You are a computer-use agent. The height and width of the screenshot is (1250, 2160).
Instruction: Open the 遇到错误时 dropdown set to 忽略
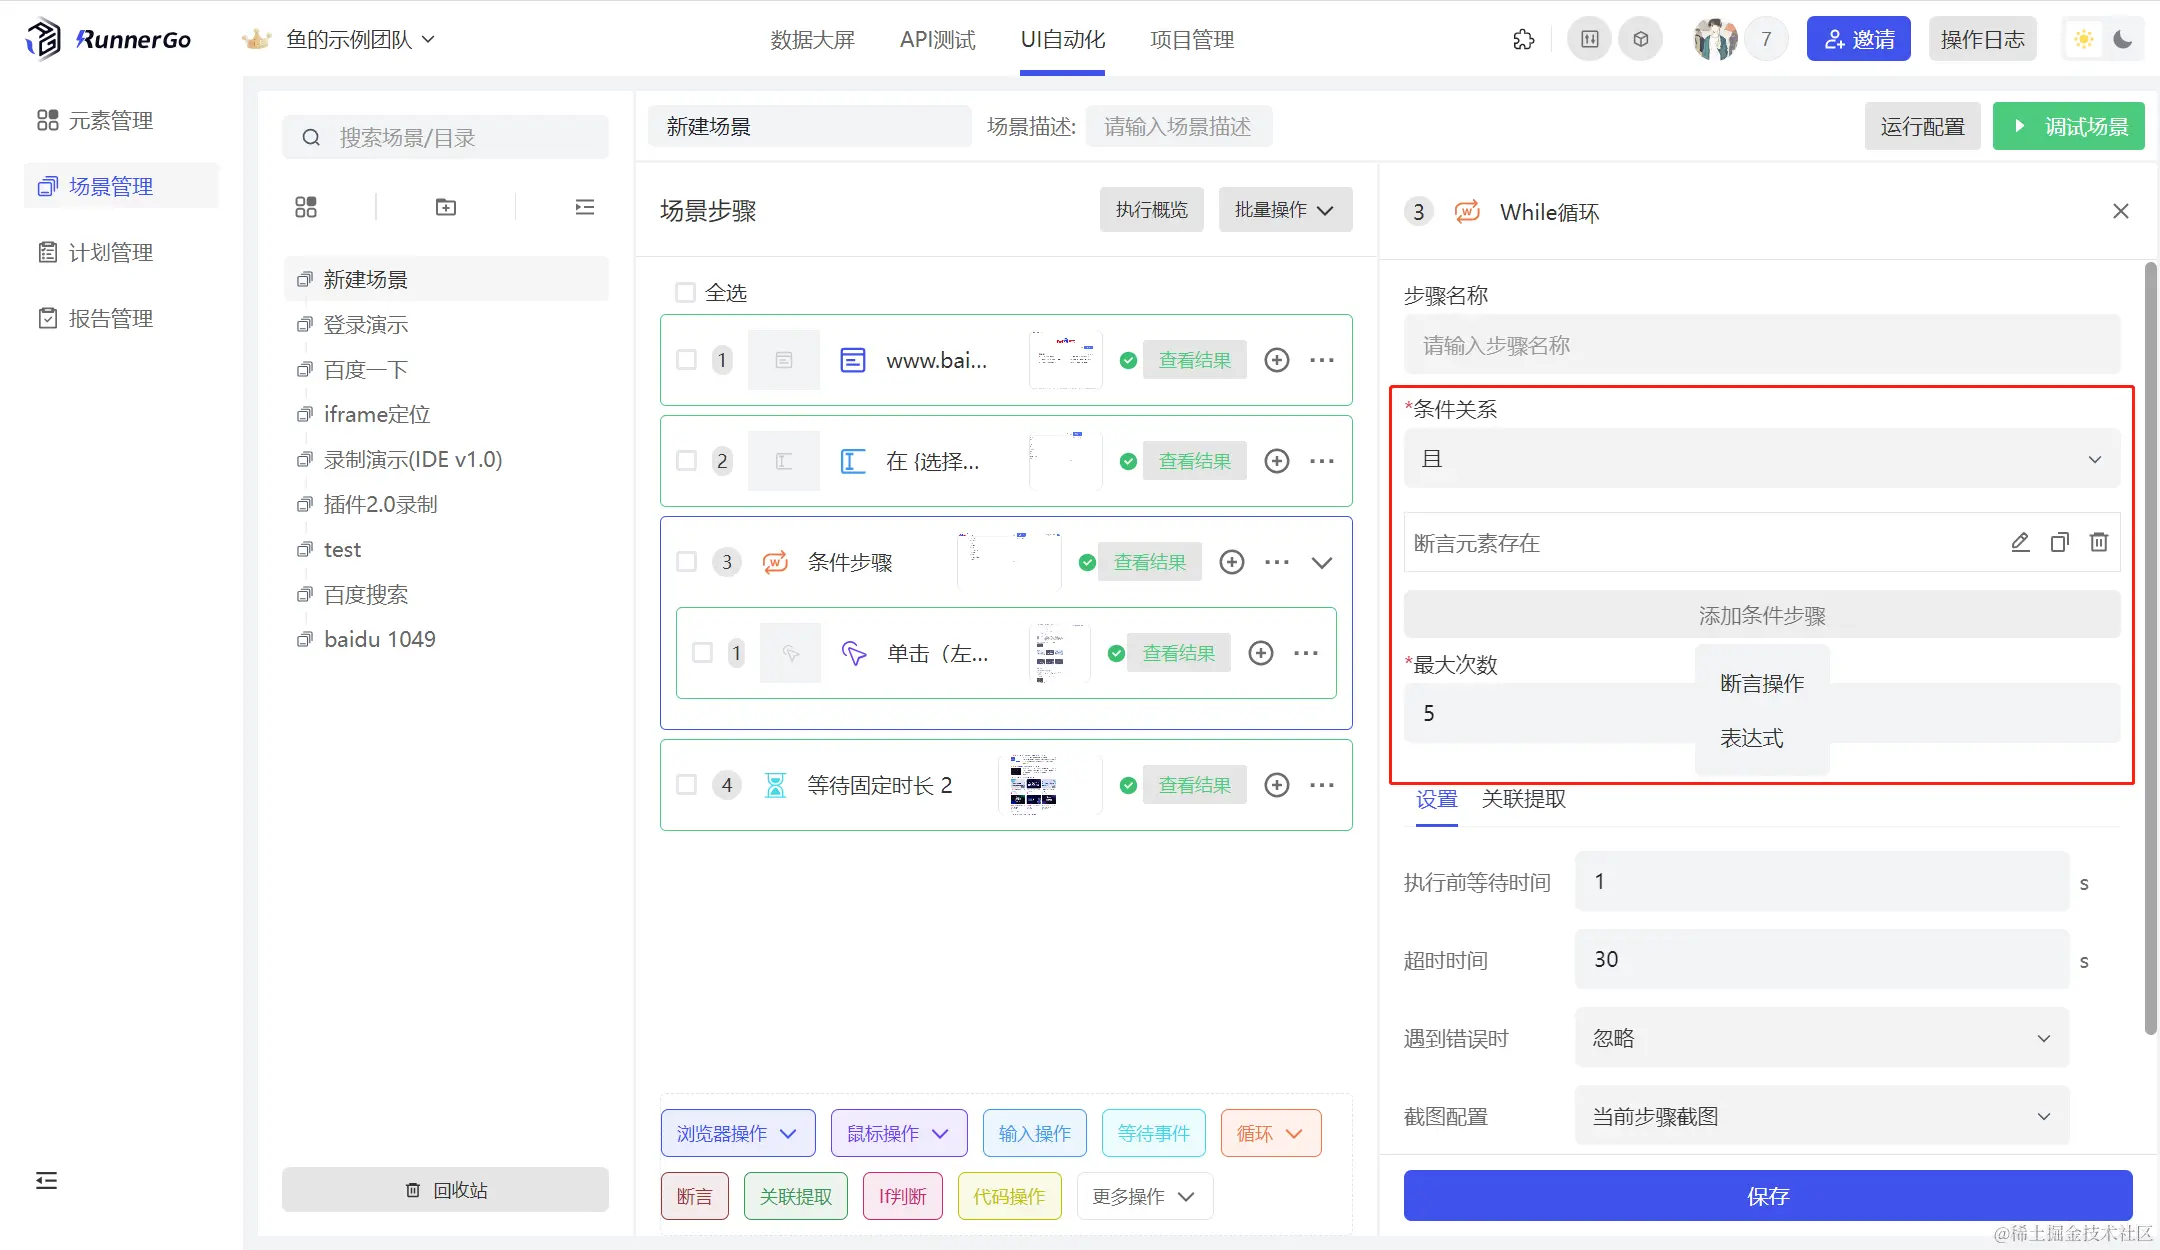[1821, 1038]
